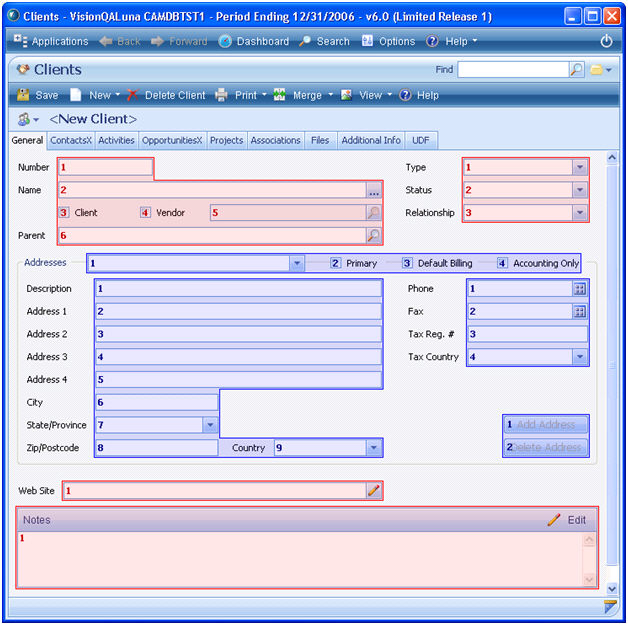
Task: Expand the Type dropdown
Action: (x=579, y=167)
